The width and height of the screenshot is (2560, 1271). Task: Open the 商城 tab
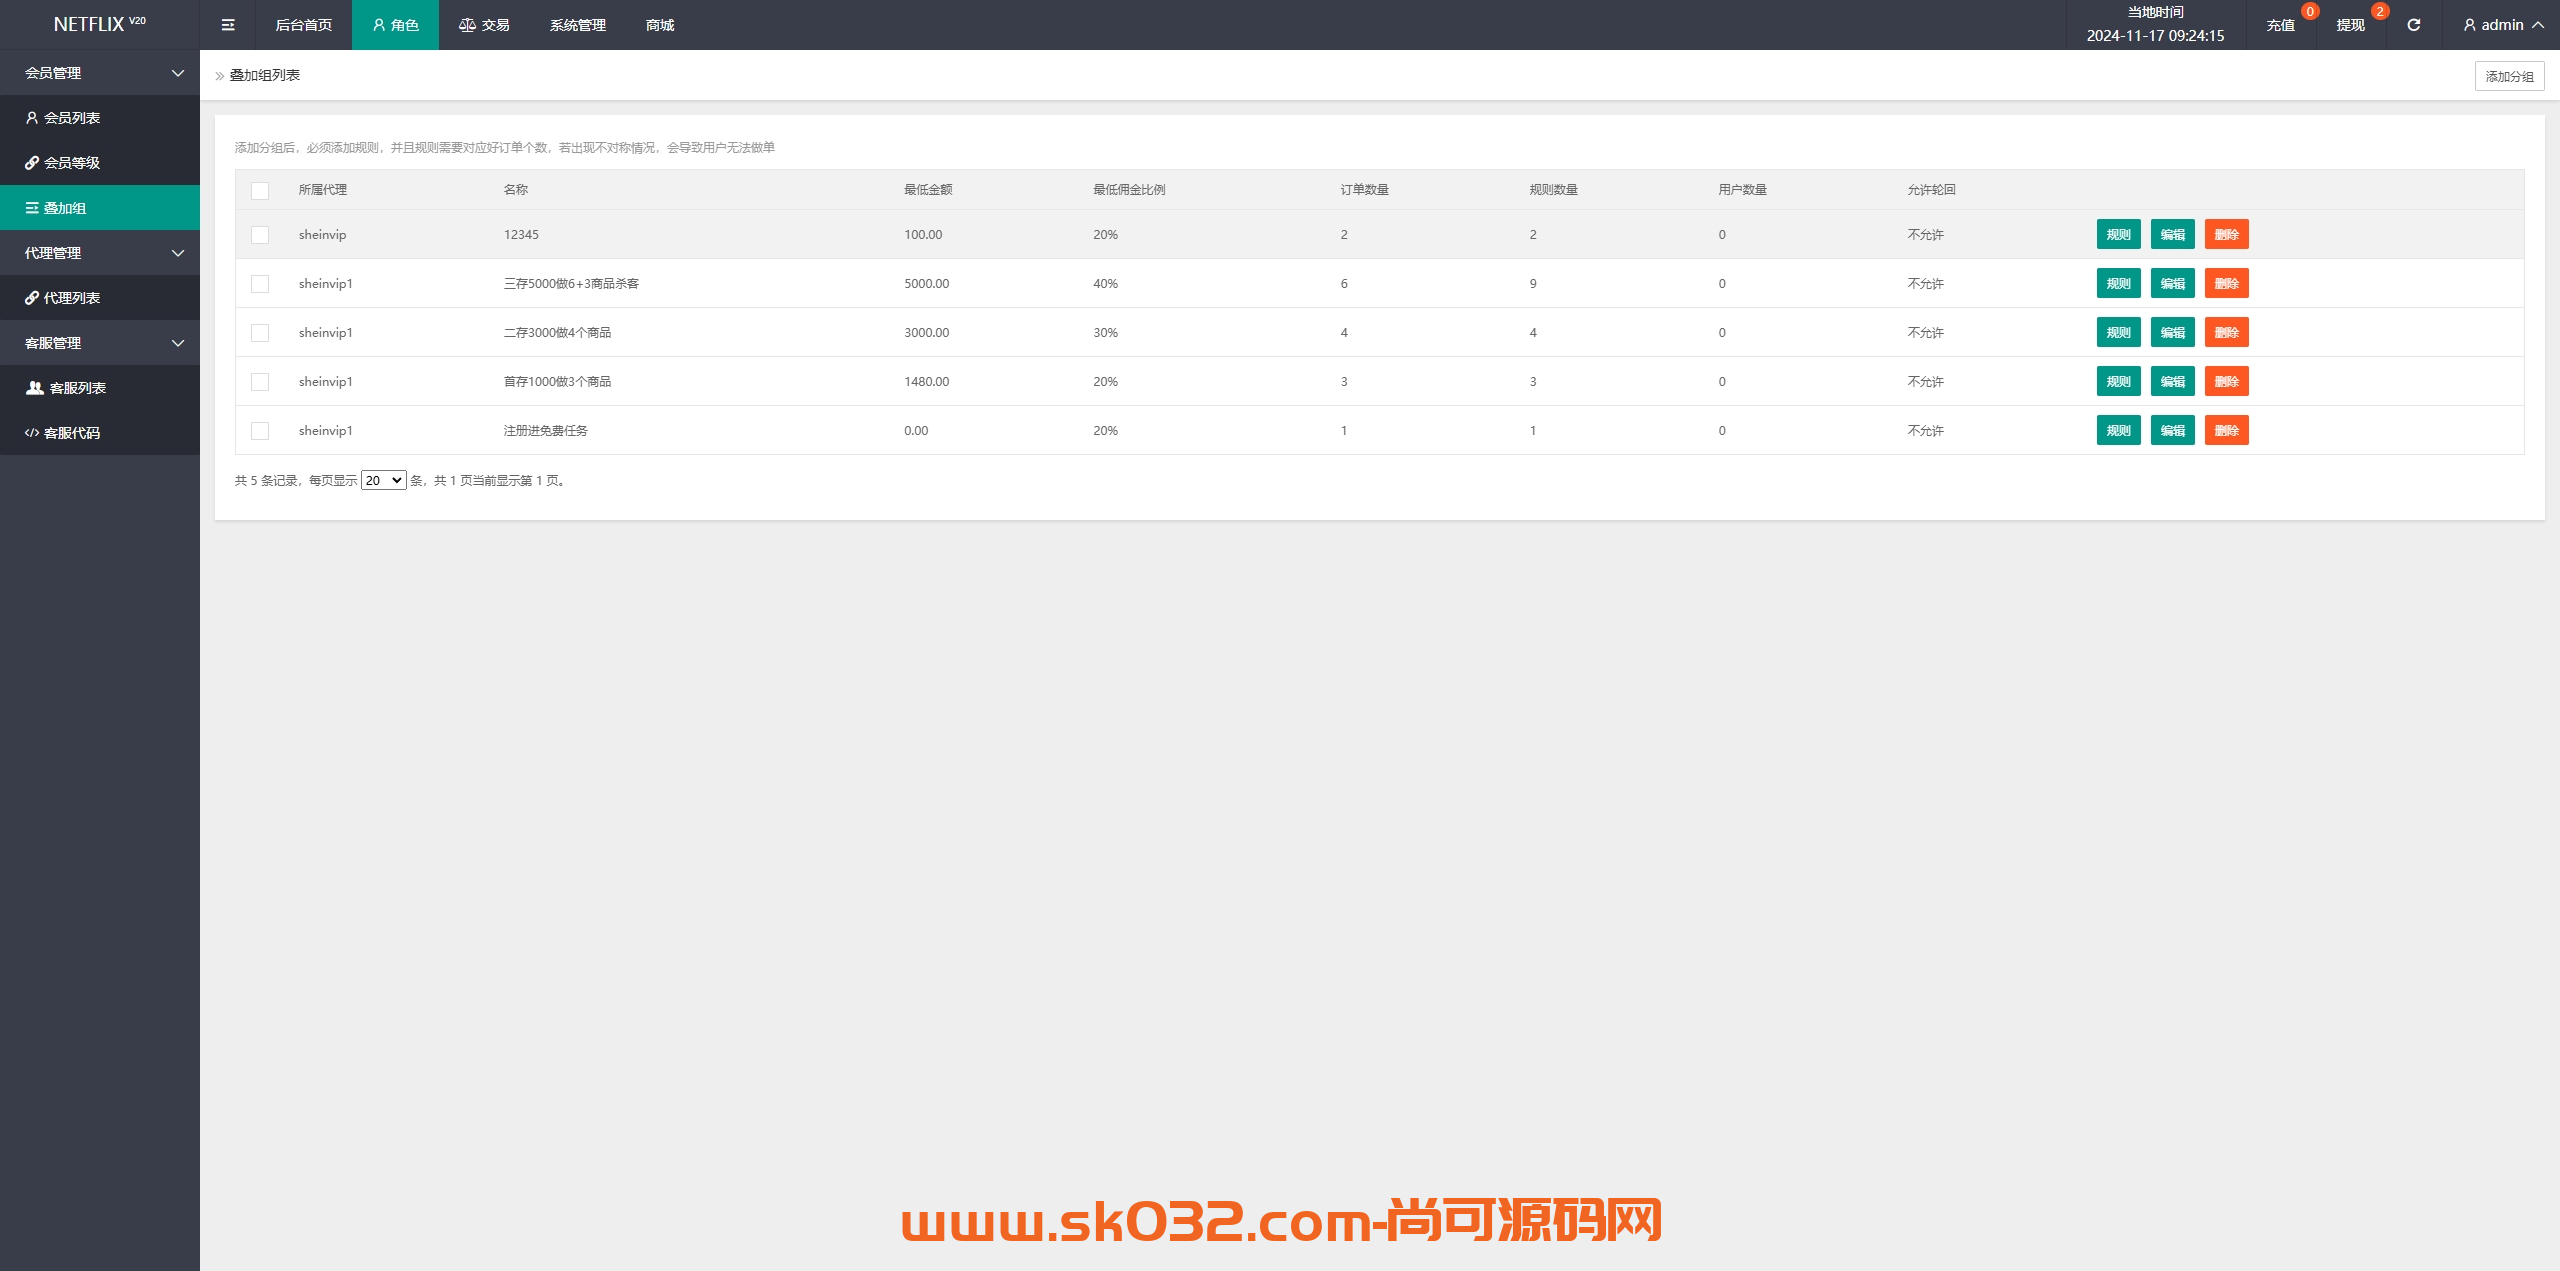660,25
